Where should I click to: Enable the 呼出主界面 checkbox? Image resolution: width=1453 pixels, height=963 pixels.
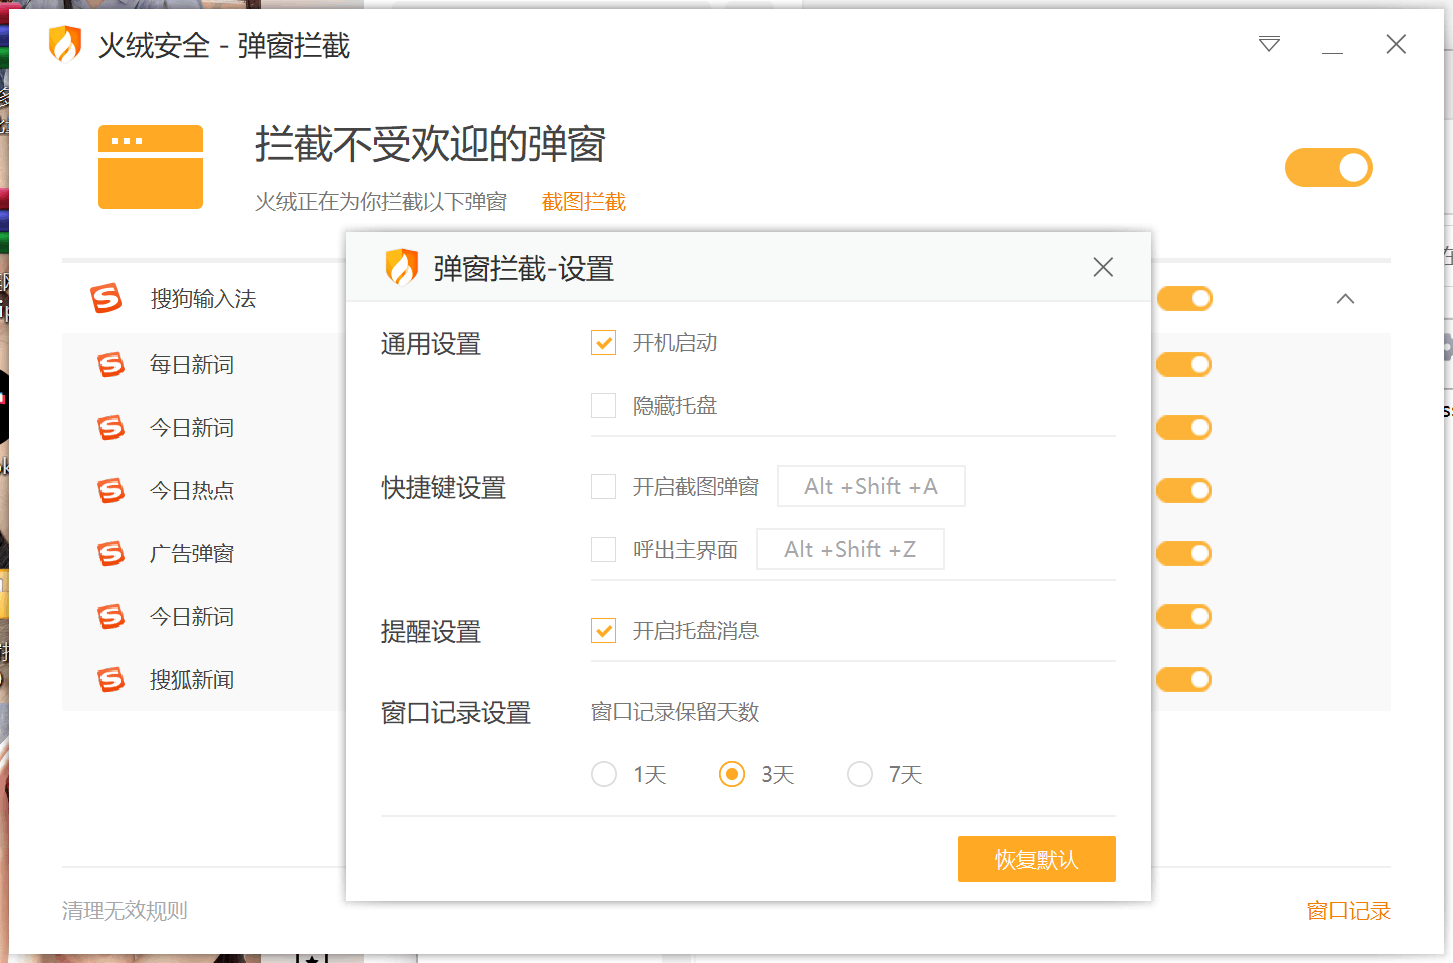click(x=604, y=550)
